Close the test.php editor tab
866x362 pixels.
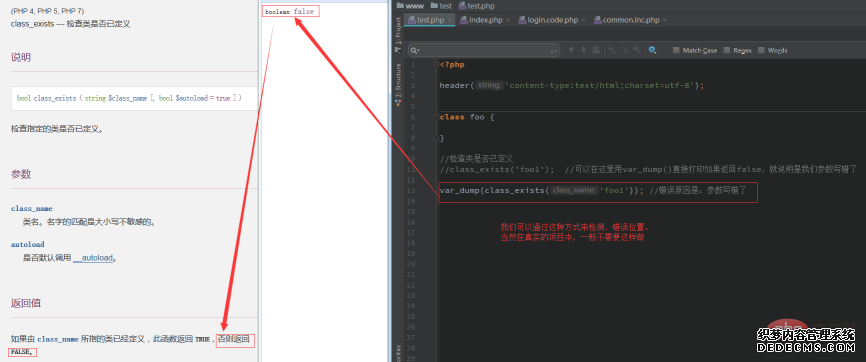(x=450, y=20)
